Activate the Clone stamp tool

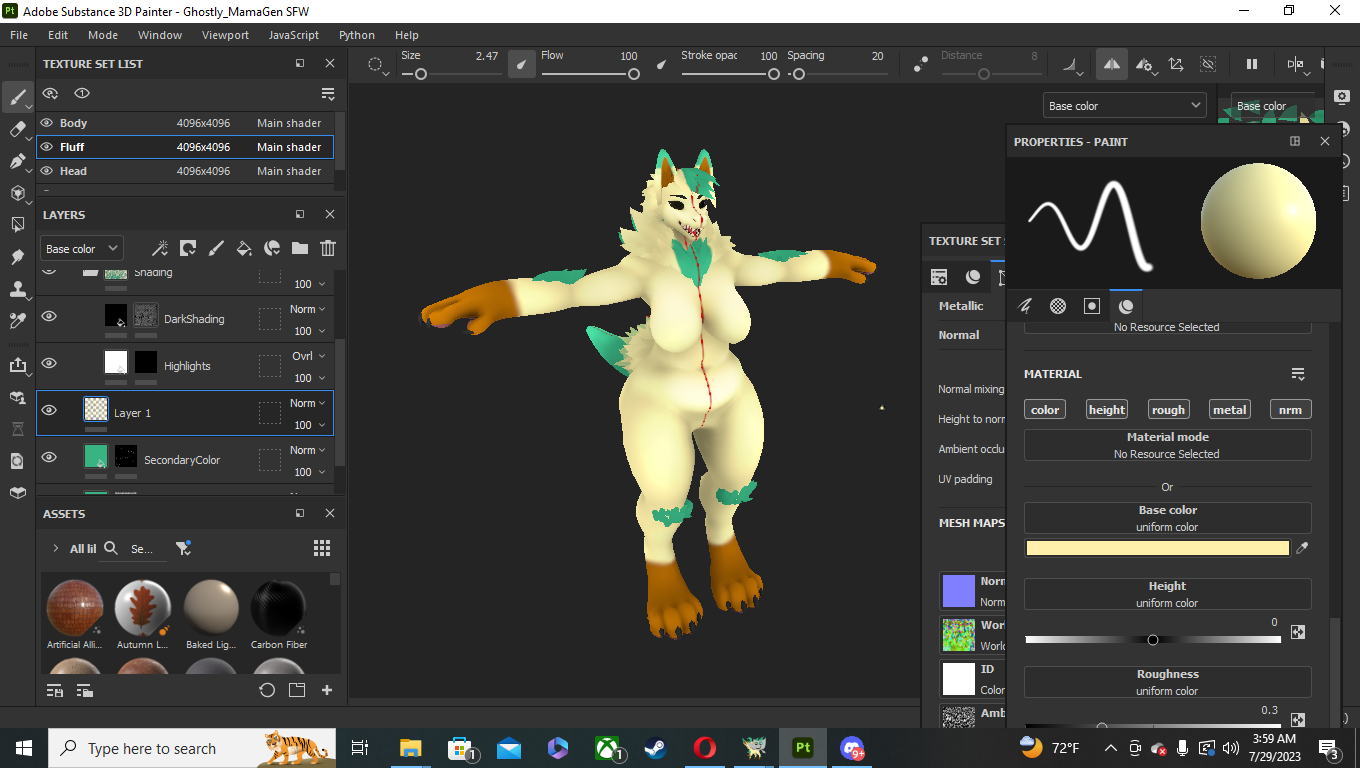17,289
